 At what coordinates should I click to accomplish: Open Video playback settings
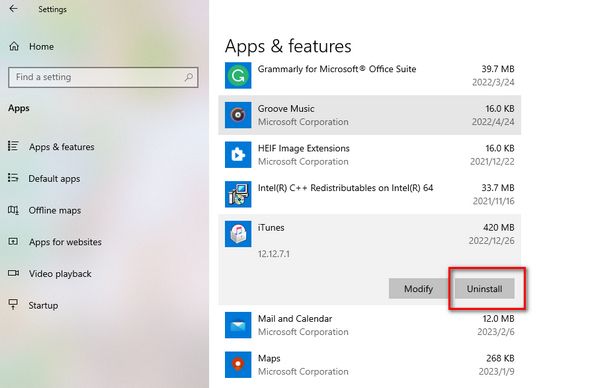click(60, 274)
